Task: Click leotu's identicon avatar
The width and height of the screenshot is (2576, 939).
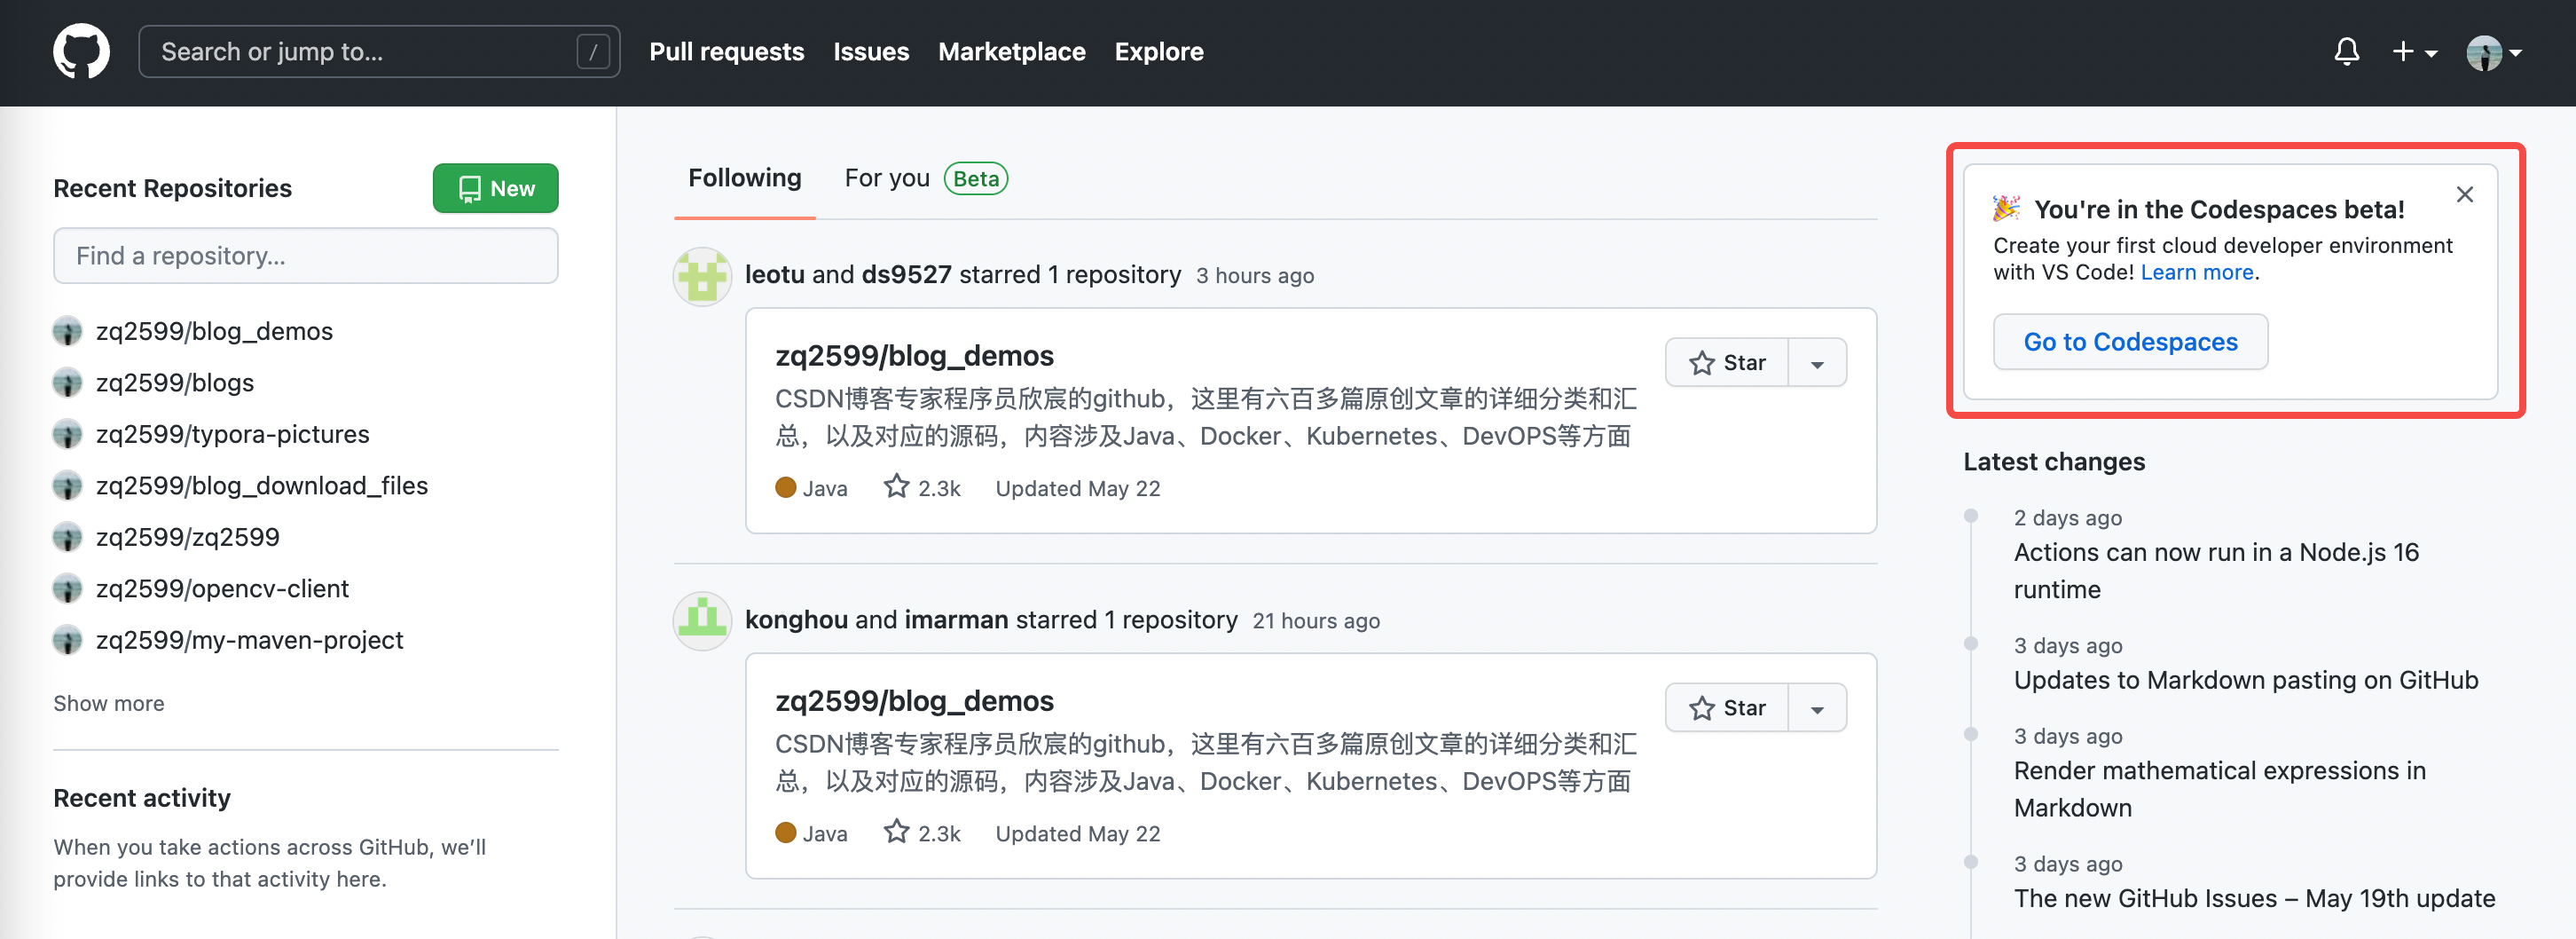Action: 702,277
